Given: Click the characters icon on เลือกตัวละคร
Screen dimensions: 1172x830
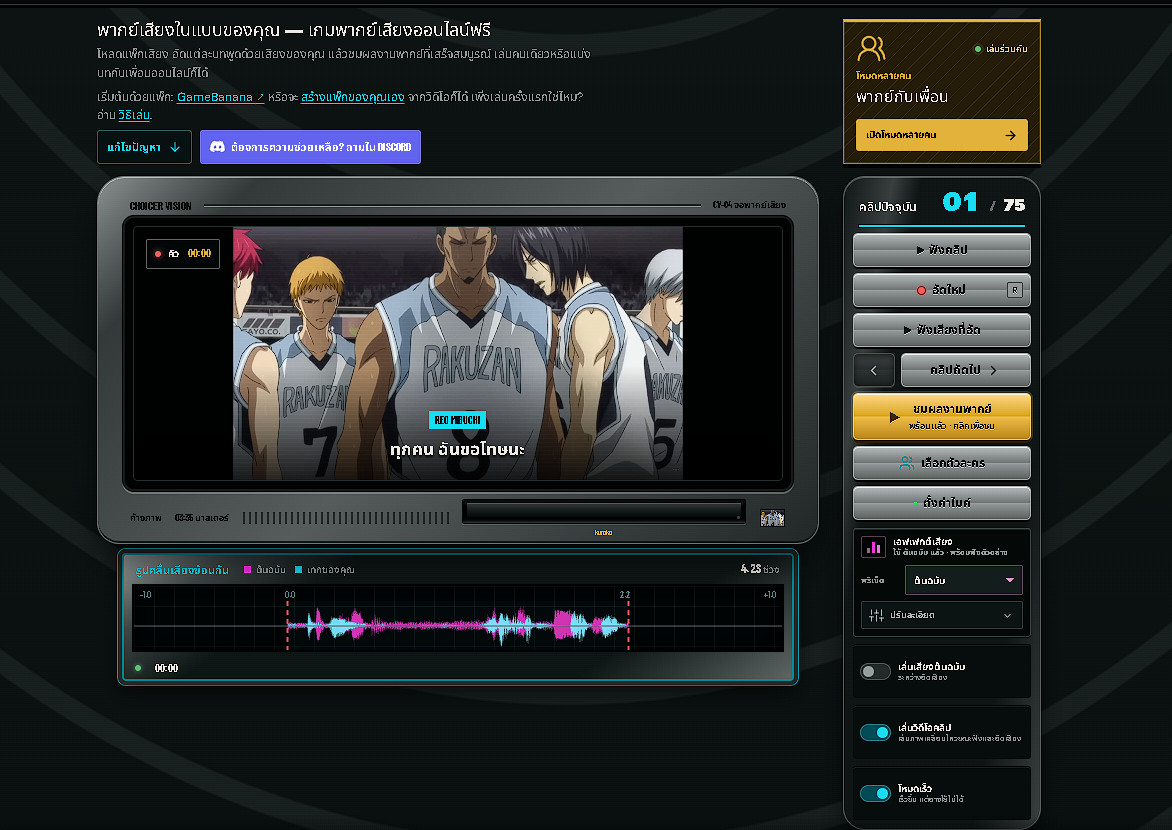Looking at the screenshot, I should coord(907,464).
